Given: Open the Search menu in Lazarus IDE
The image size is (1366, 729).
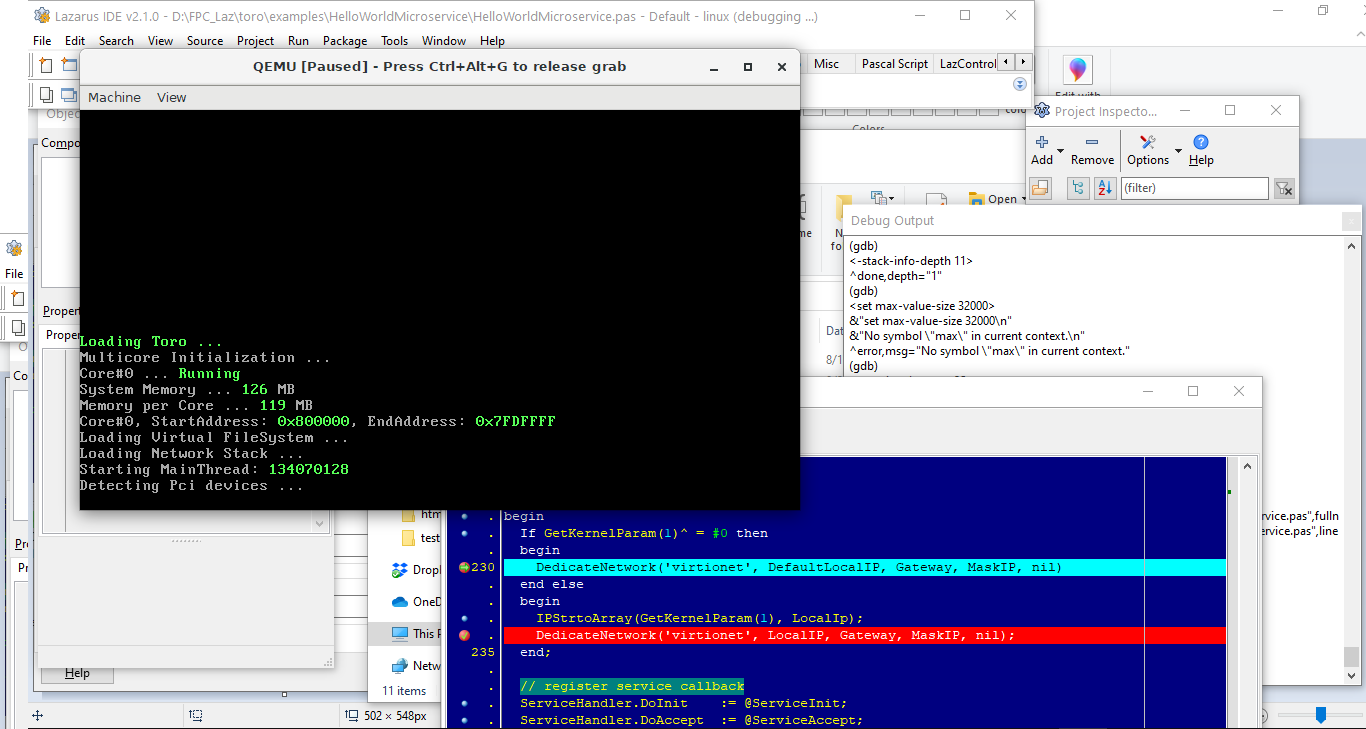Looking at the screenshot, I should tap(116, 41).
